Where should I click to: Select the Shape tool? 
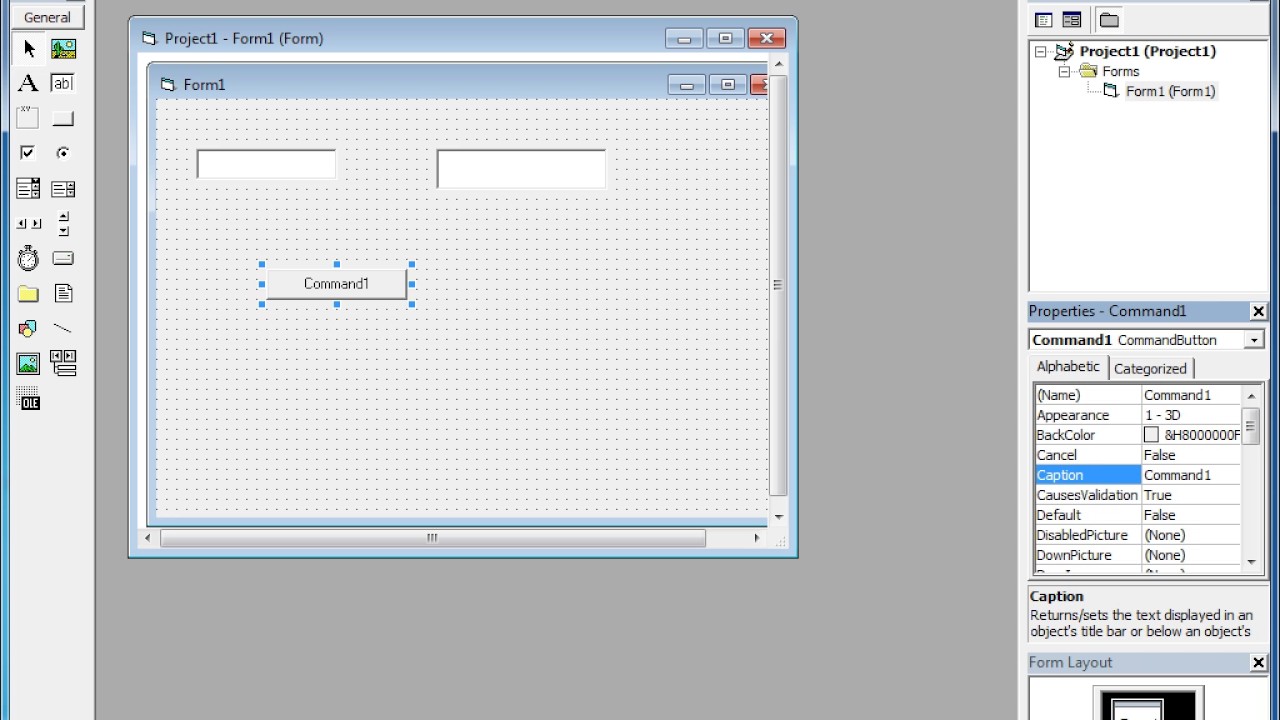tap(28, 328)
